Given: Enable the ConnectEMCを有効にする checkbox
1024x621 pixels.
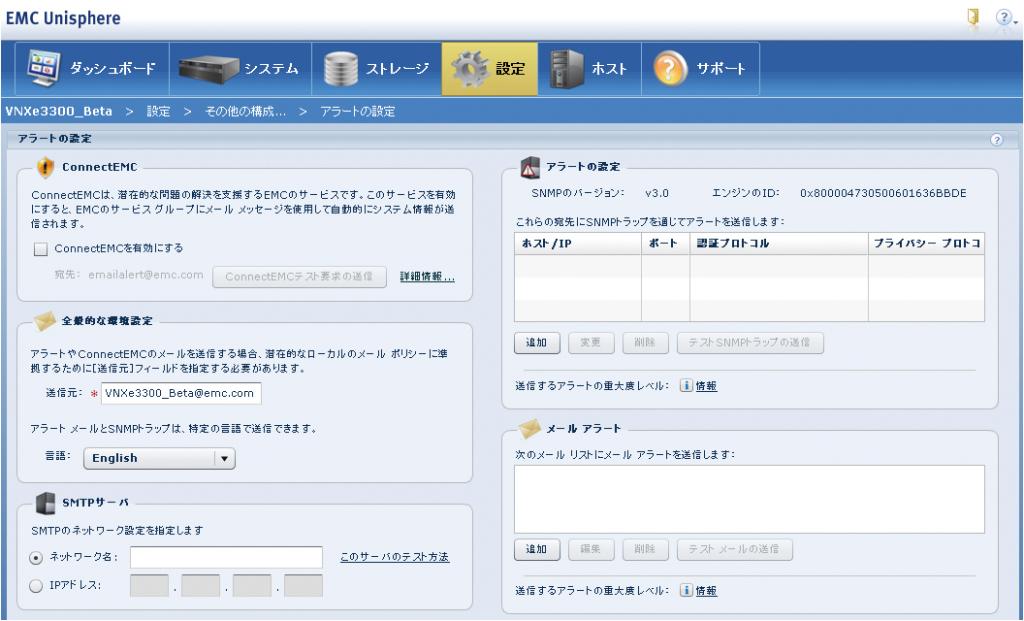Looking at the screenshot, I should click(x=41, y=249).
